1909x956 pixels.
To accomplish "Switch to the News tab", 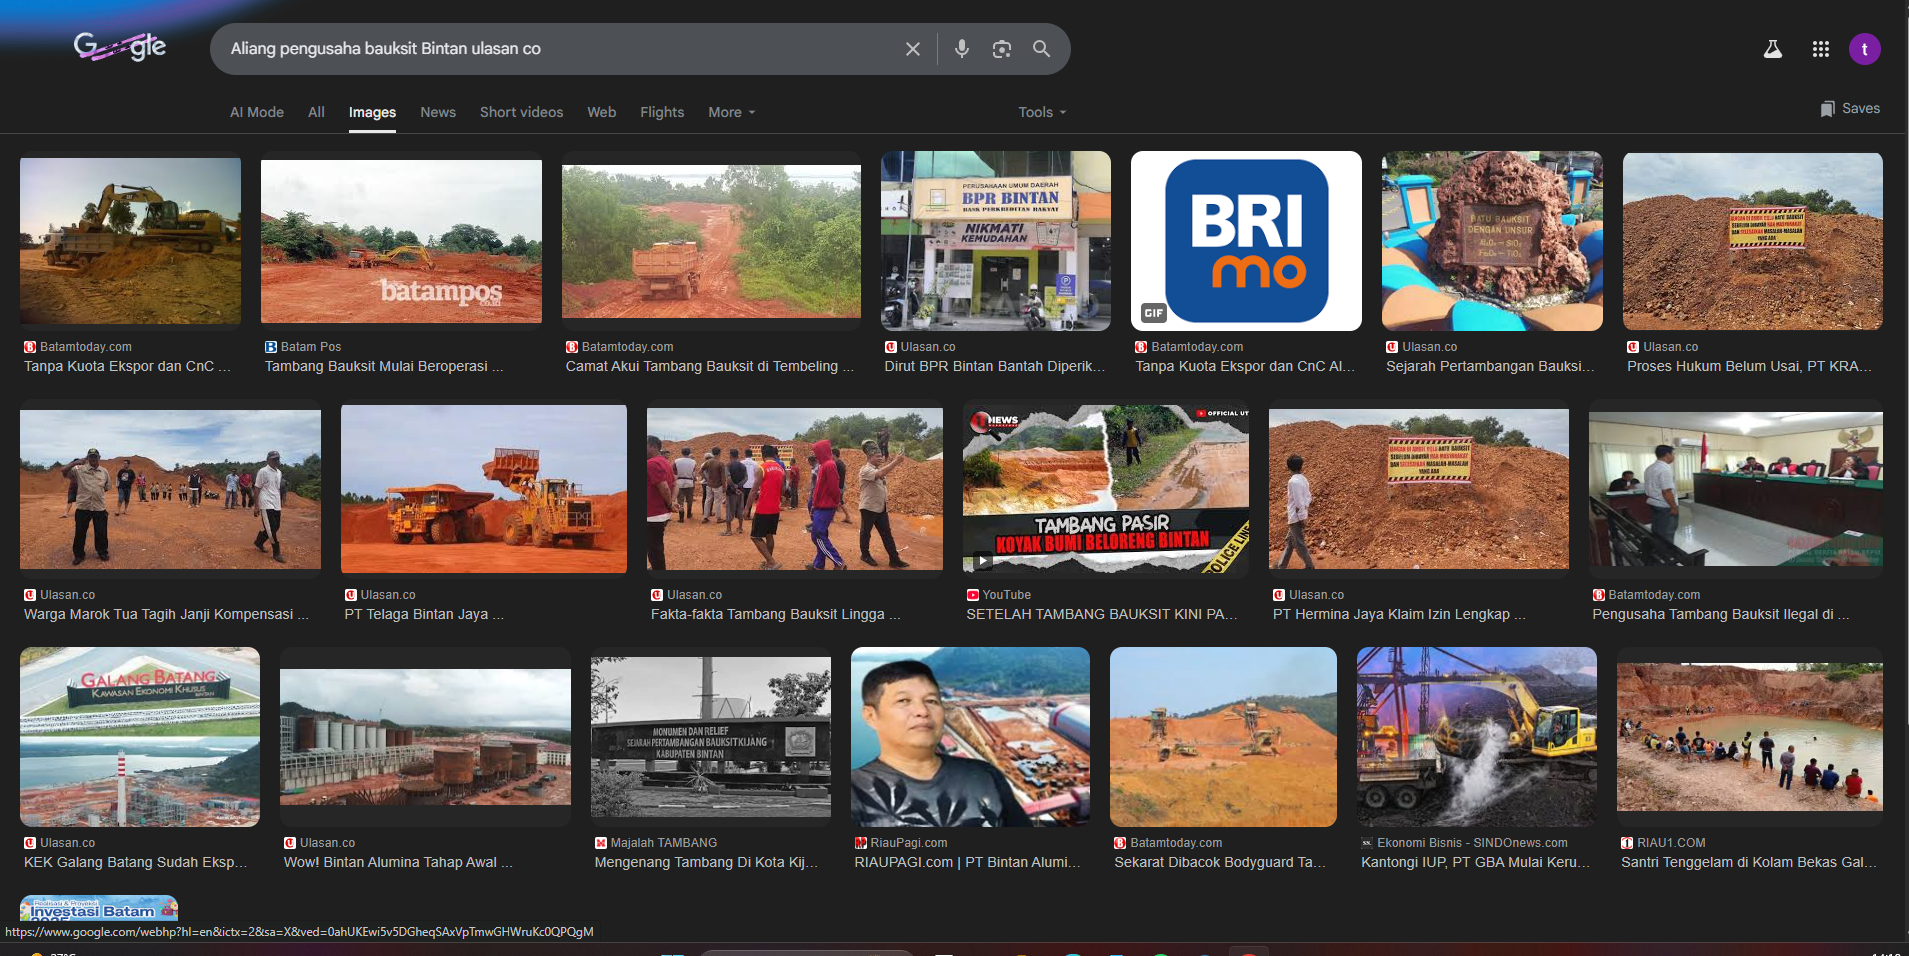I will tap(437, 112).
